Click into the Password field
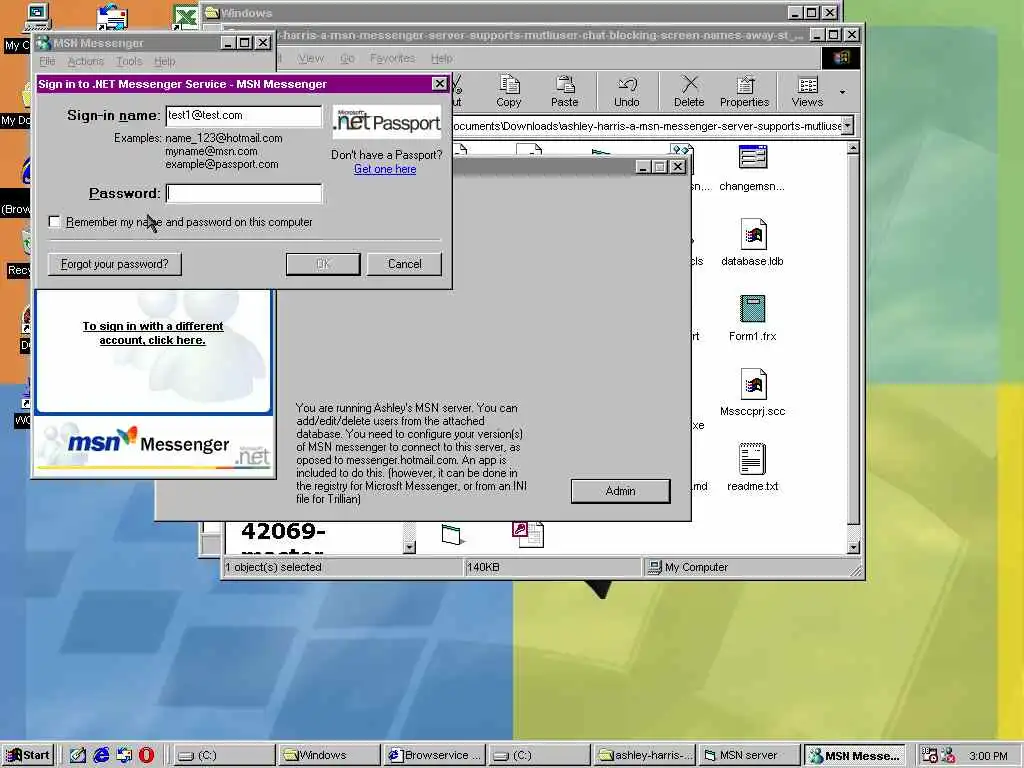Screen dimensions: 1024x768 (244, 193)
